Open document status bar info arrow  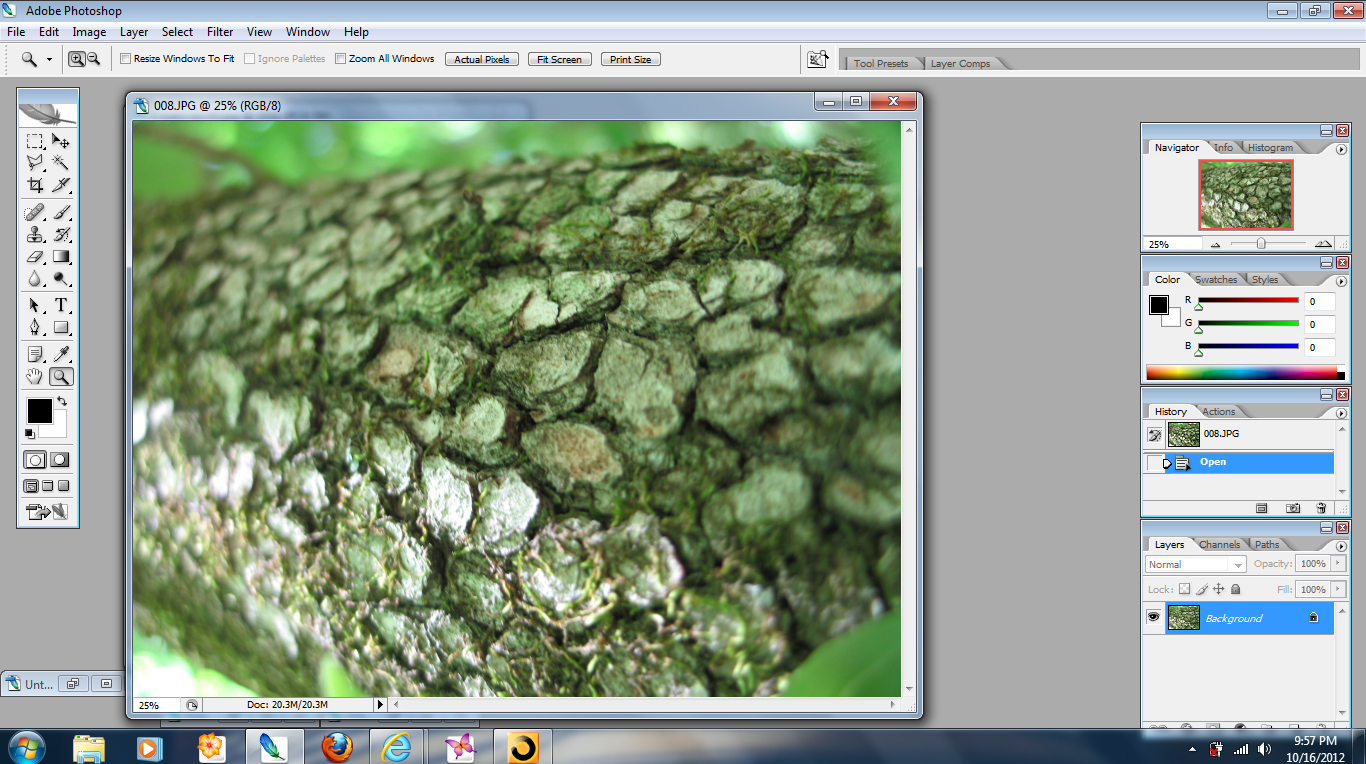click(x=379, y=705)
